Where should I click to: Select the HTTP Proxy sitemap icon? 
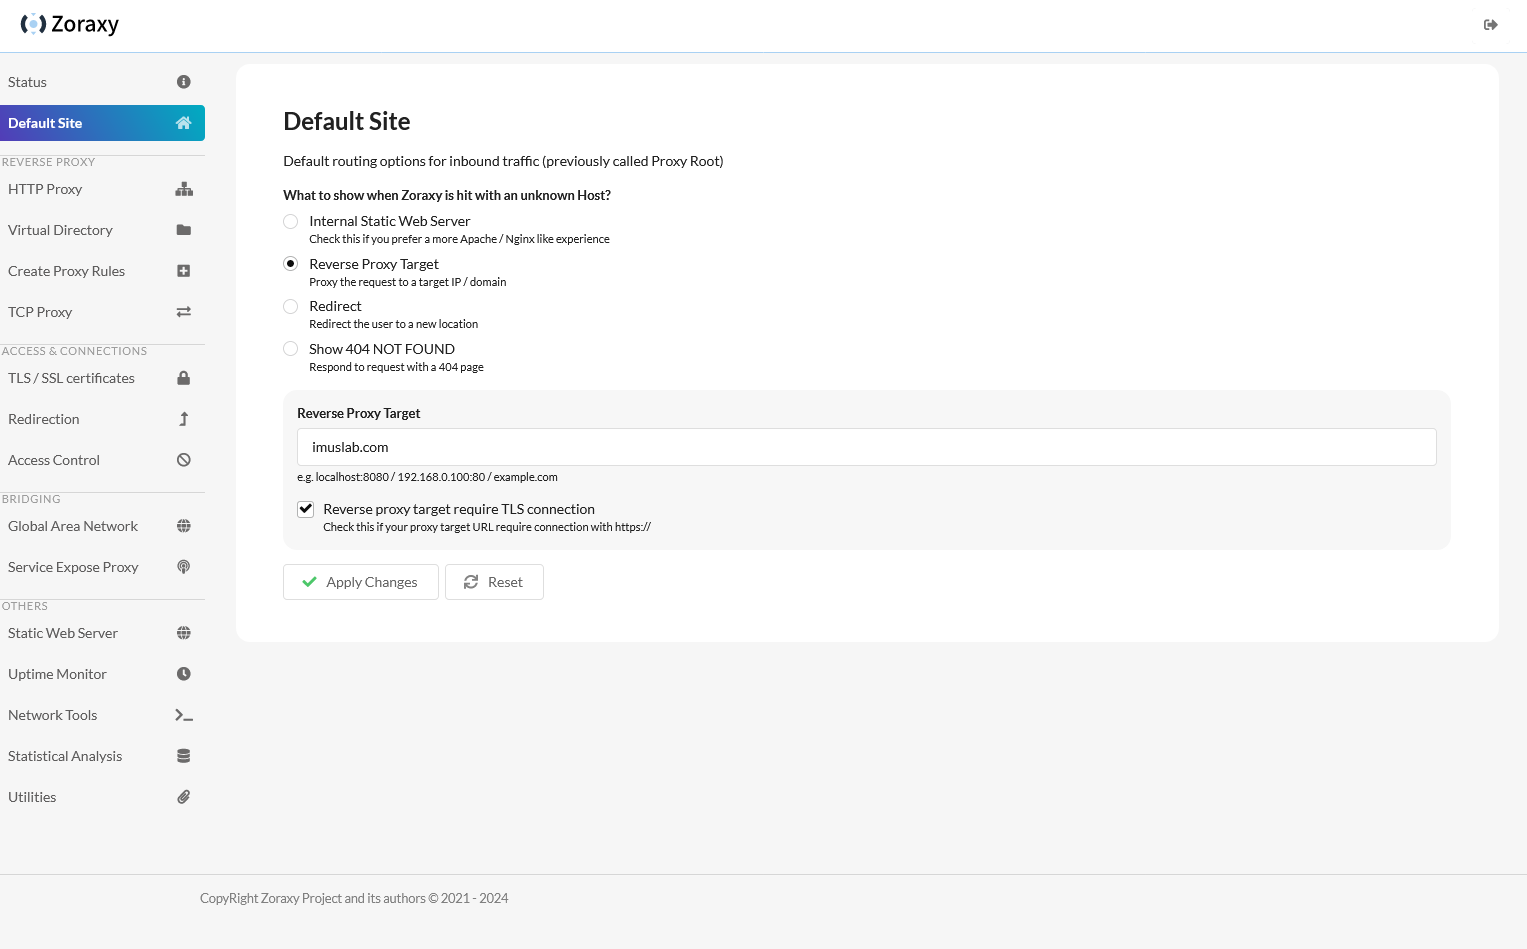pos(183,189)
